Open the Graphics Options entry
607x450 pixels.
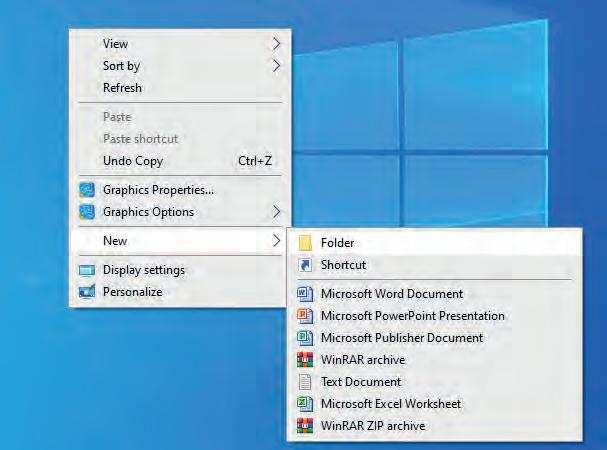coord(180,212)
